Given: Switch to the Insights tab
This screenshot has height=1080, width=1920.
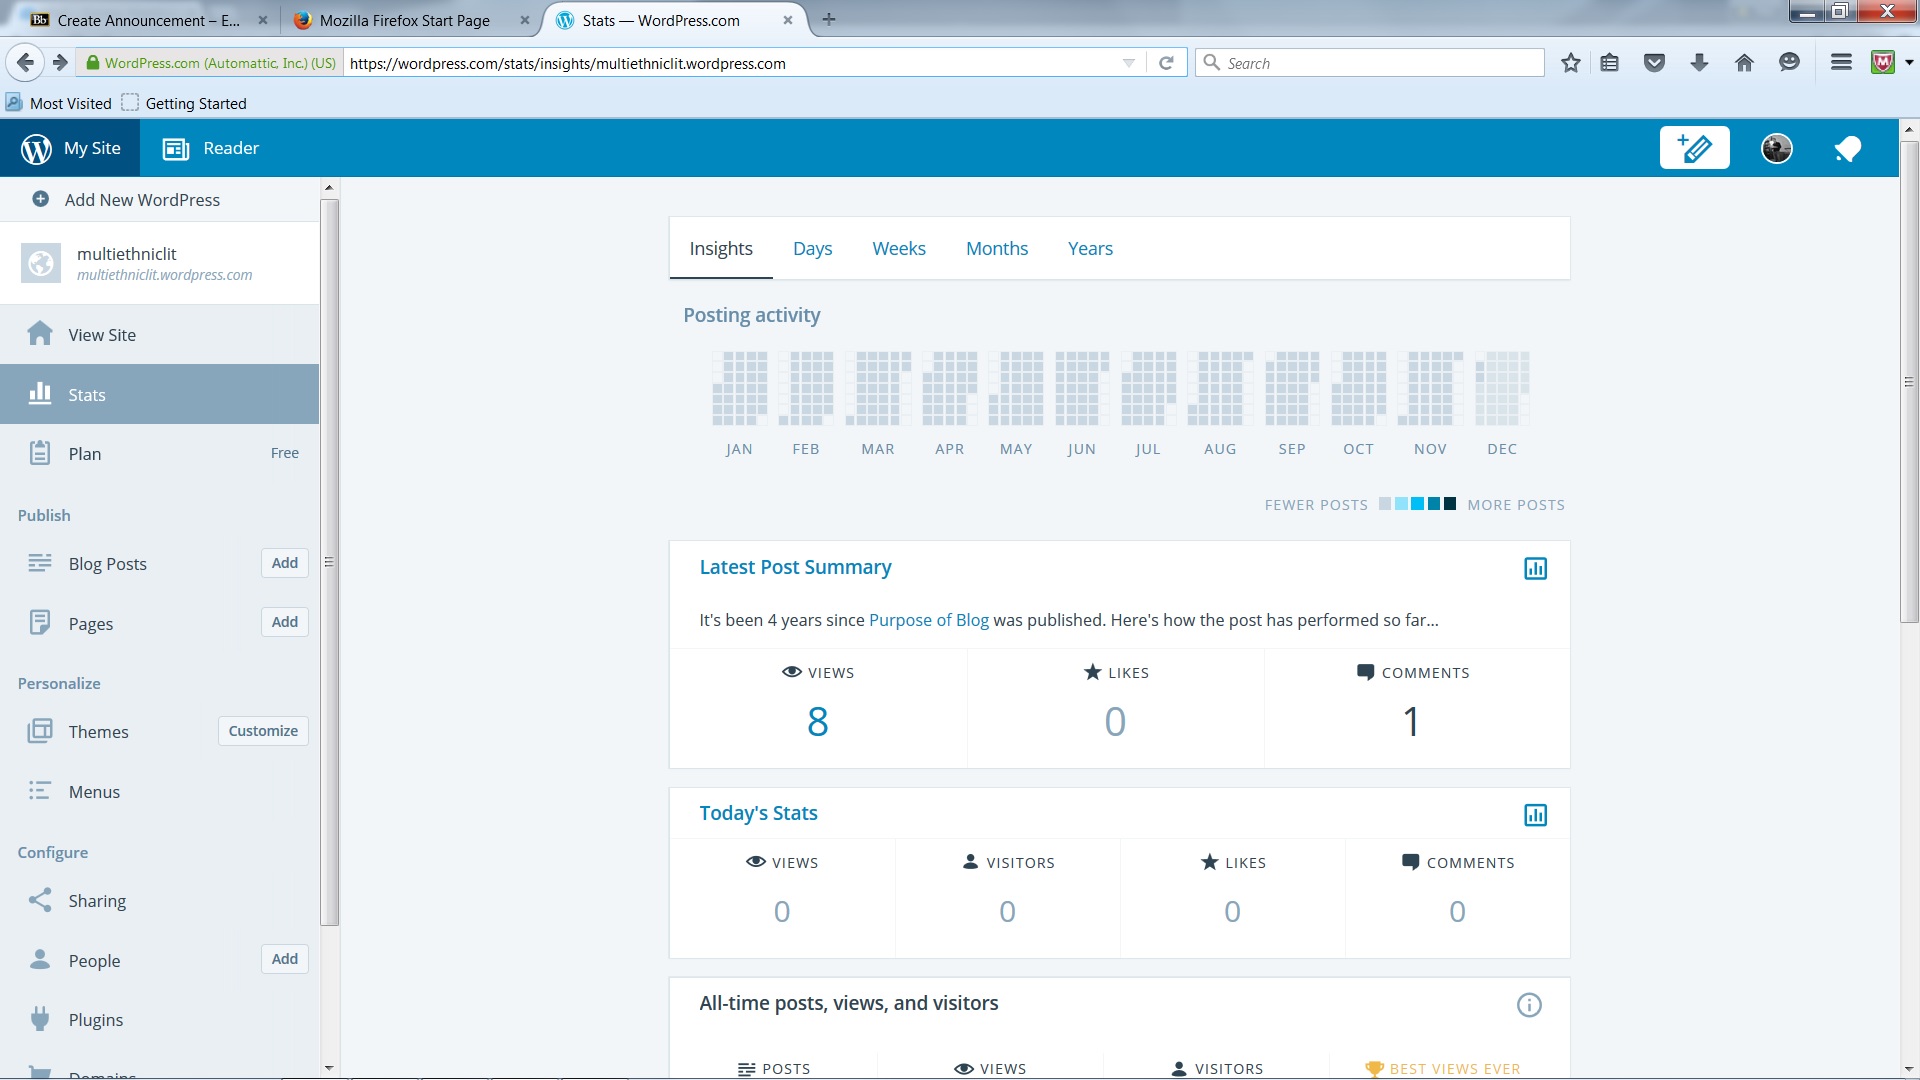Looking at the screenshot, I should pyautogui.click(x=721, y=248).
